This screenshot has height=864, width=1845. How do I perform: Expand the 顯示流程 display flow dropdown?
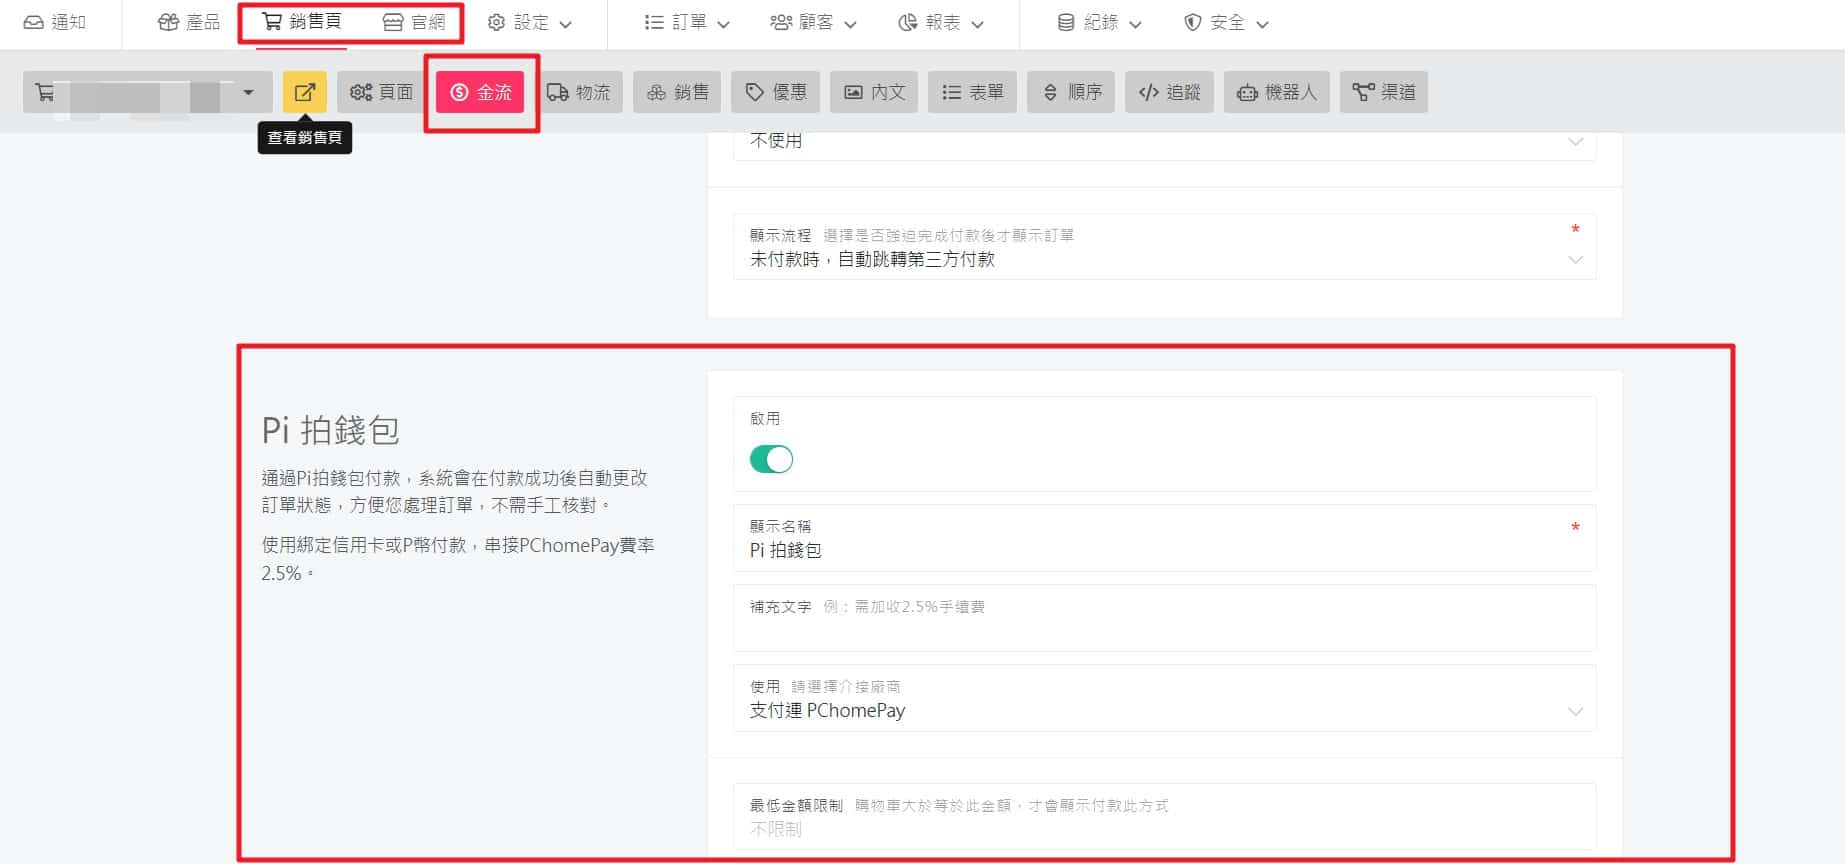[x=1163, y=259]
